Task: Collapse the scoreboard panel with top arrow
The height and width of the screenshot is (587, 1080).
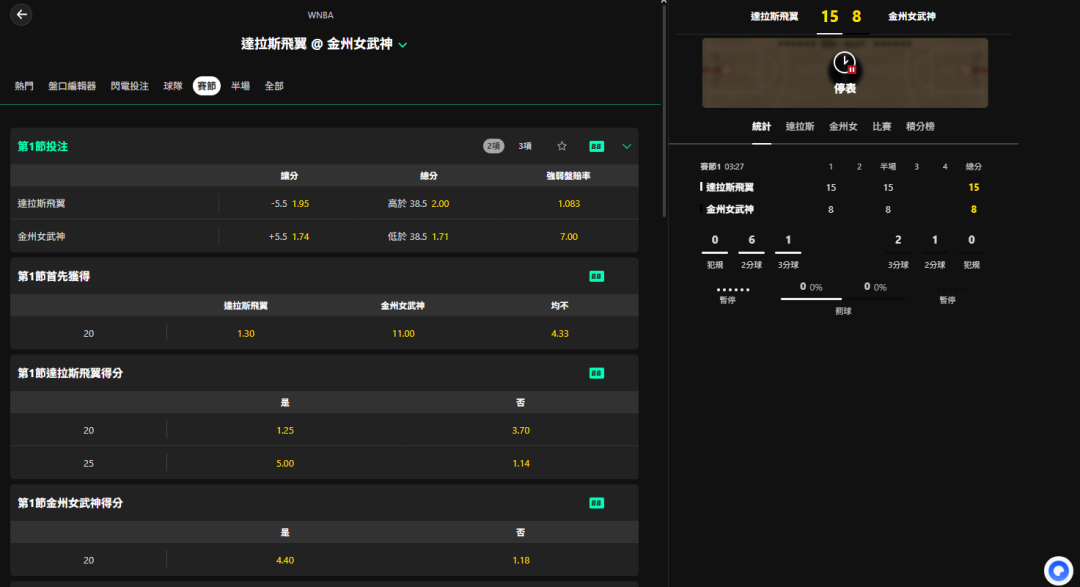Action: pos(663,2)
